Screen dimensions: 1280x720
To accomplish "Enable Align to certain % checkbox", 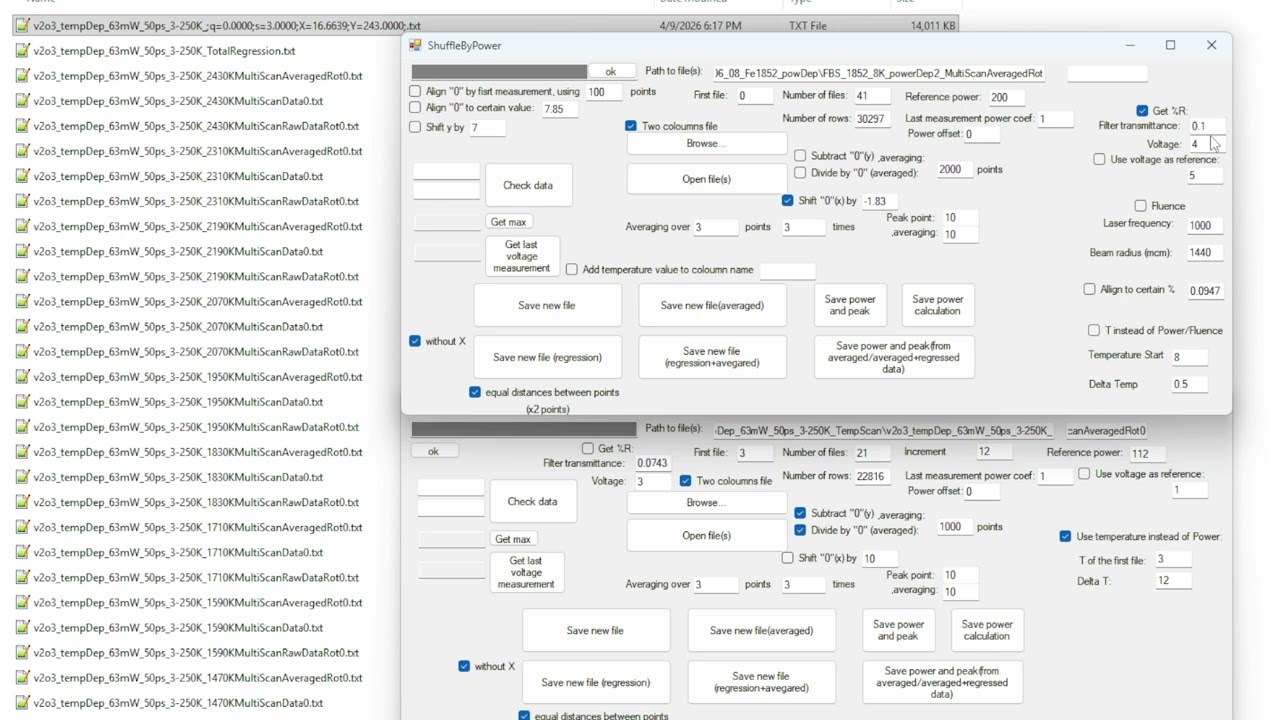I will tap(1089, 289).
